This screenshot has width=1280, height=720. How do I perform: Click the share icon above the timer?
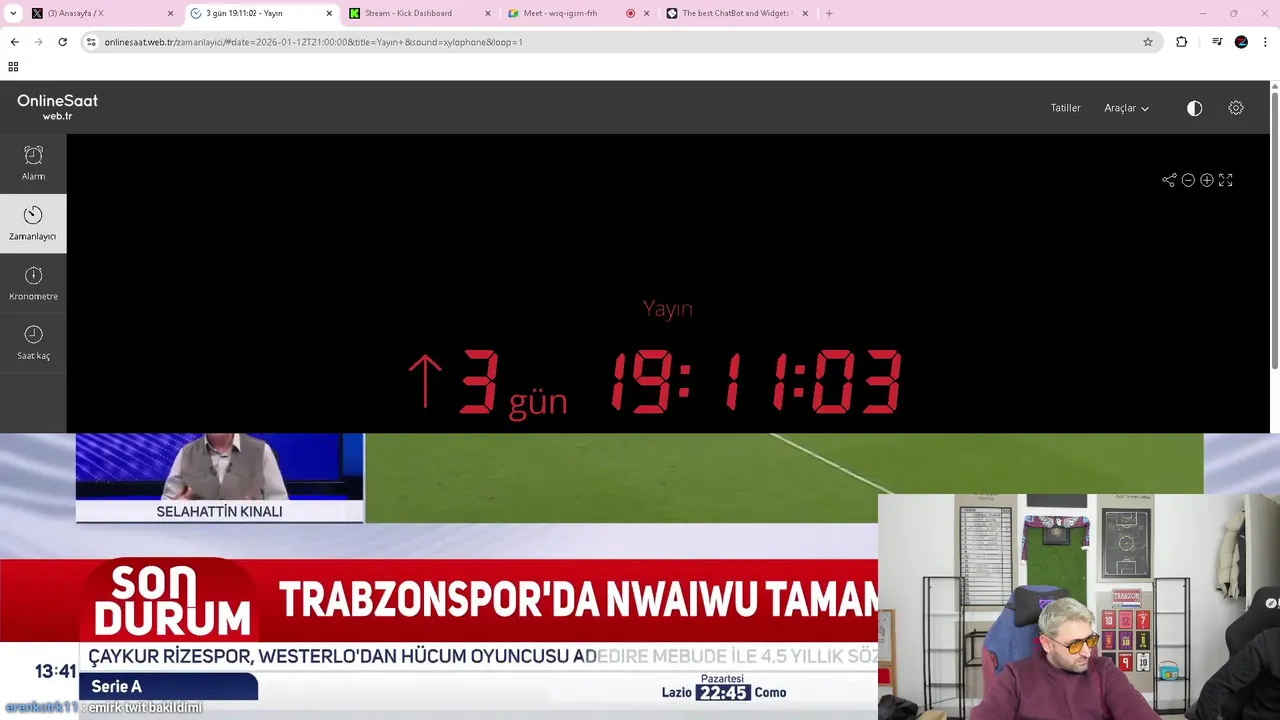1169,180
